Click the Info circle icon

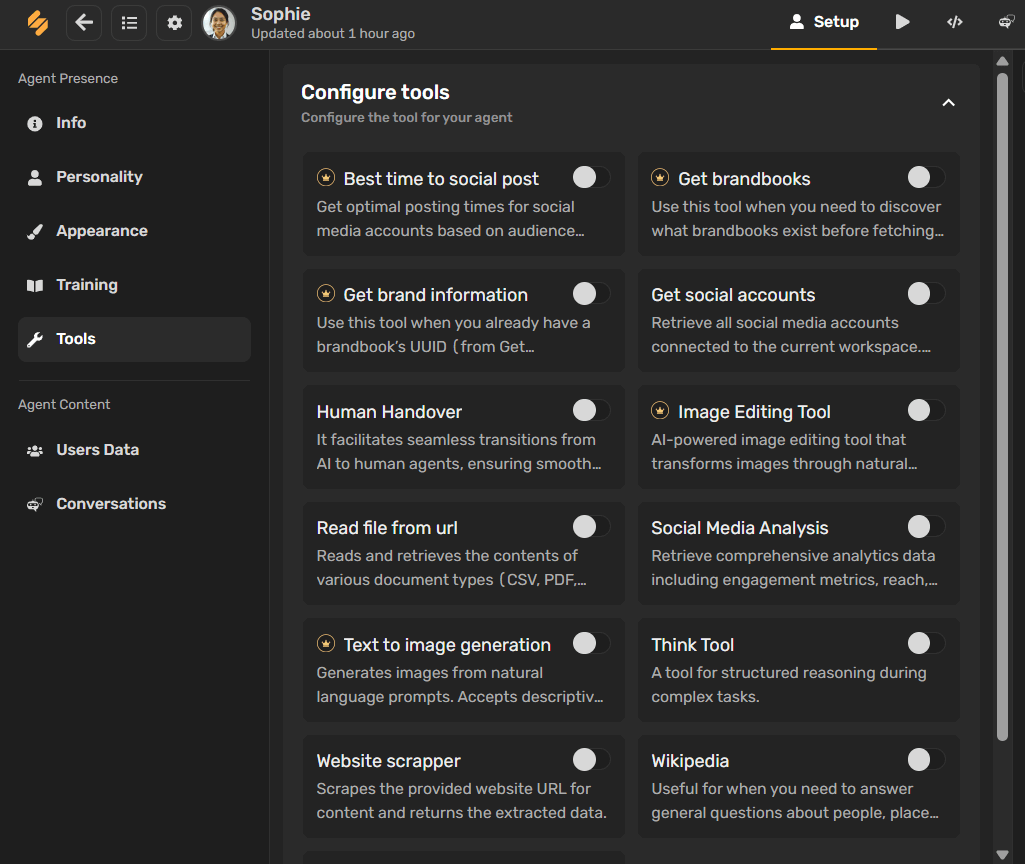35,124
